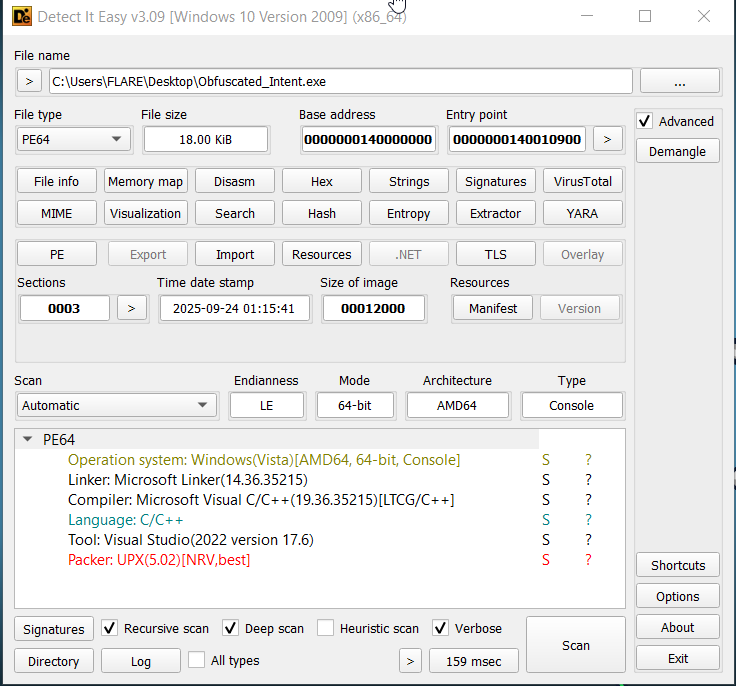Click the question mark on Packer UPX row
This screenshot has width=736, height=686.
pos(588,560)
